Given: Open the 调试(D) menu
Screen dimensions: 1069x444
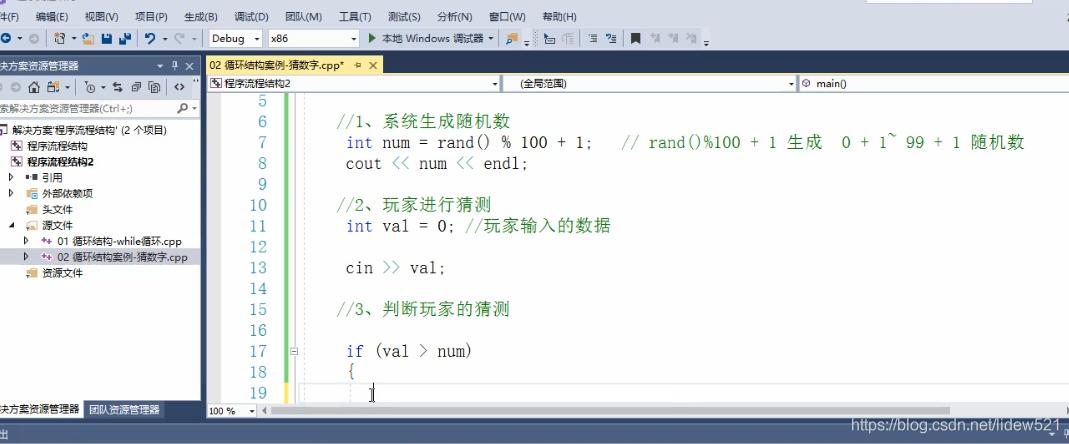Looking at the screenshot, I should click(x=252, y=16).
